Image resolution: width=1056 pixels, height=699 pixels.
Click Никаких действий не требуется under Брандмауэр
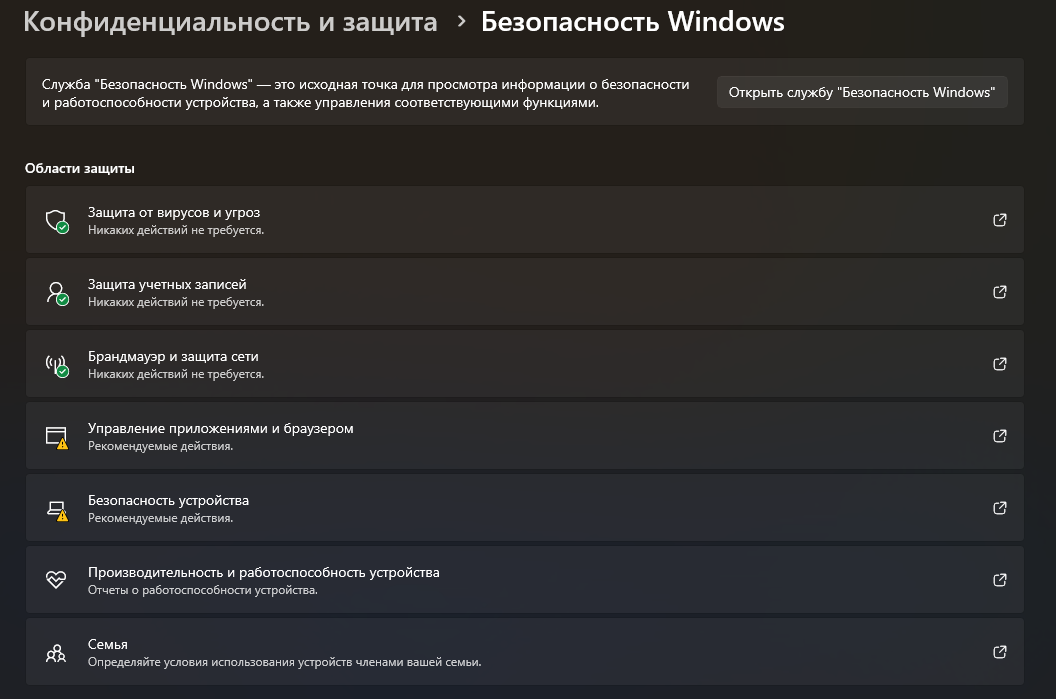point(176,374)
